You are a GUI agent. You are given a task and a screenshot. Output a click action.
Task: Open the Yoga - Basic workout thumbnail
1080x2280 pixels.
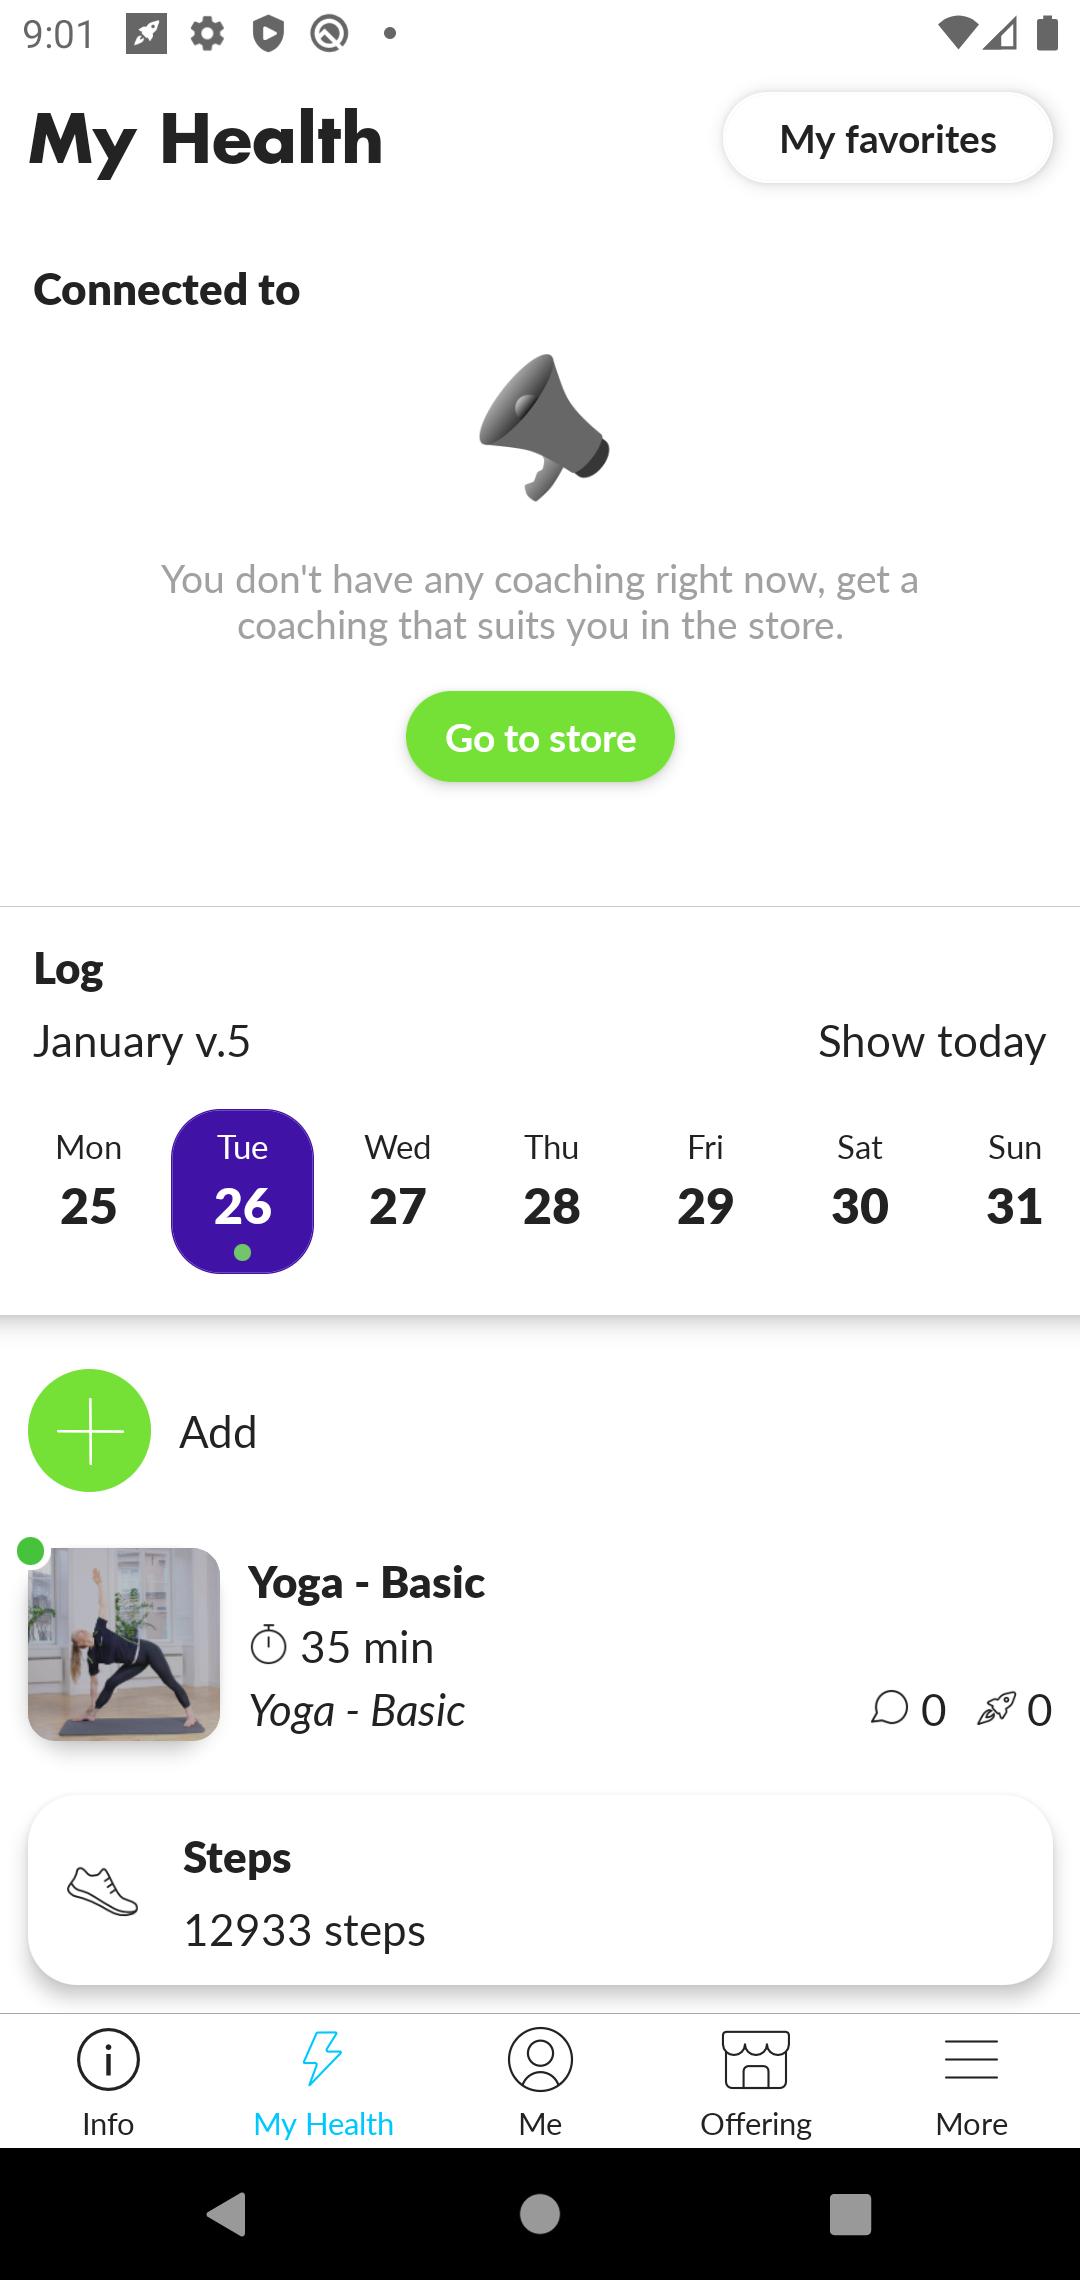point(124,1644)
